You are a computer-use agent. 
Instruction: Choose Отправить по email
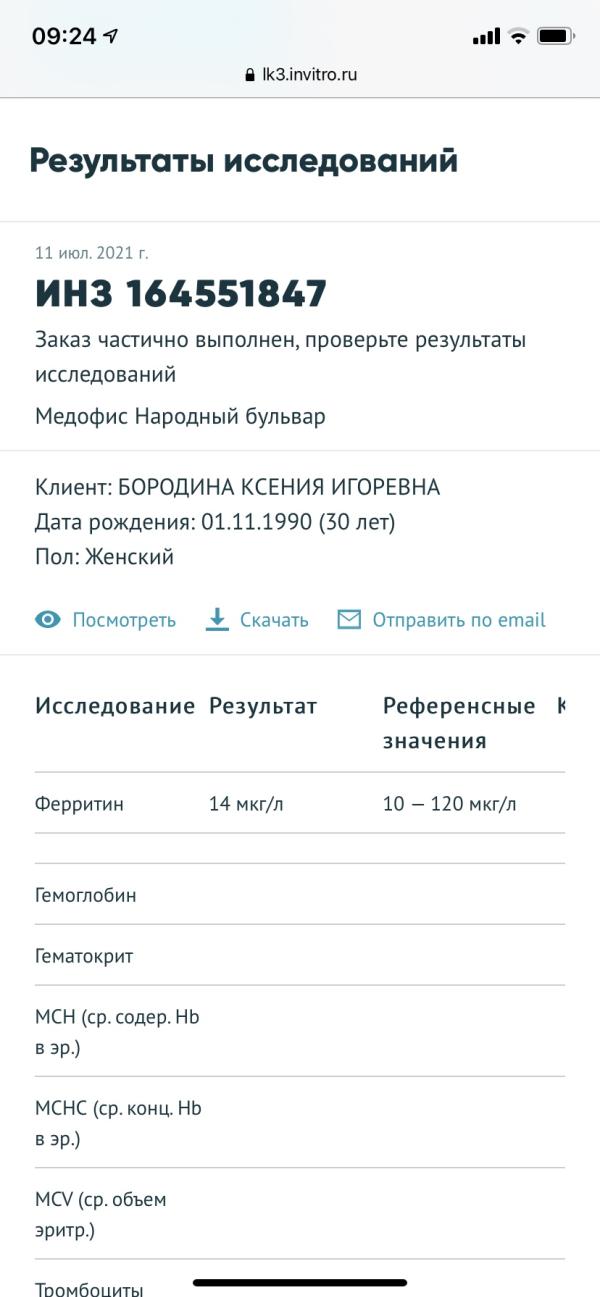pos(459,620)
